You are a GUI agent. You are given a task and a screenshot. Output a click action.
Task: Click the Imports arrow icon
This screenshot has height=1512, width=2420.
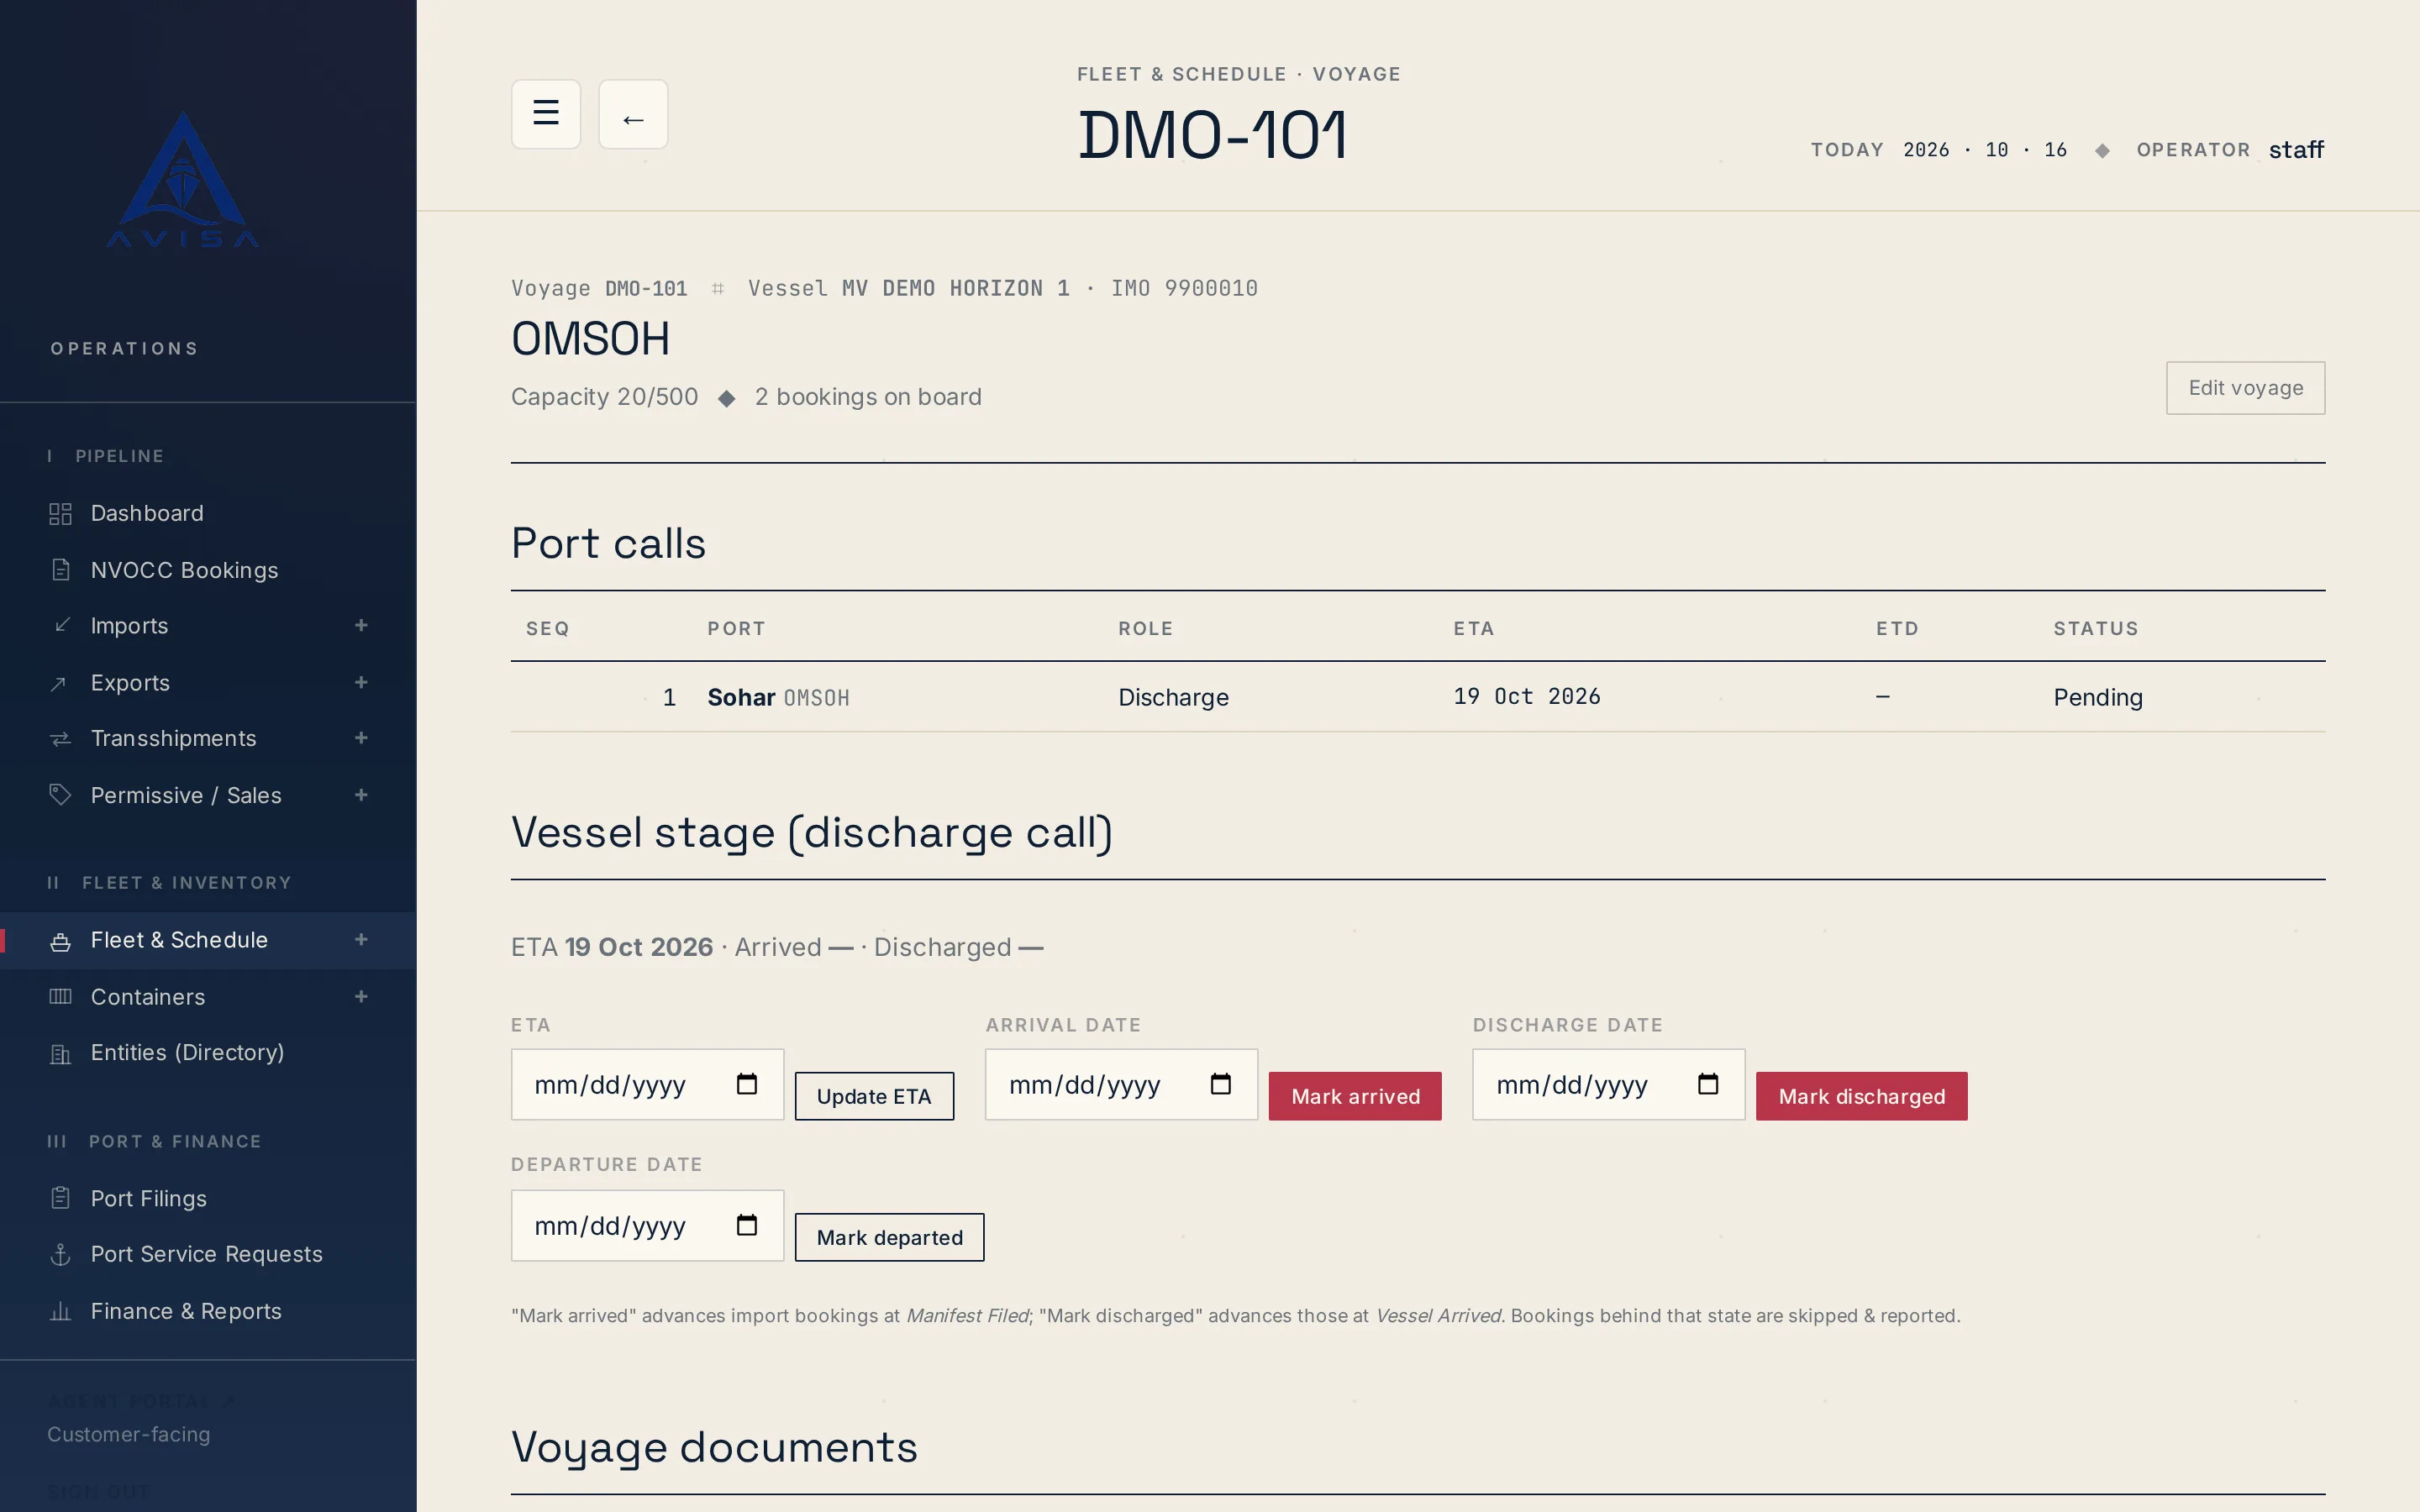click(x=61, y=626)
